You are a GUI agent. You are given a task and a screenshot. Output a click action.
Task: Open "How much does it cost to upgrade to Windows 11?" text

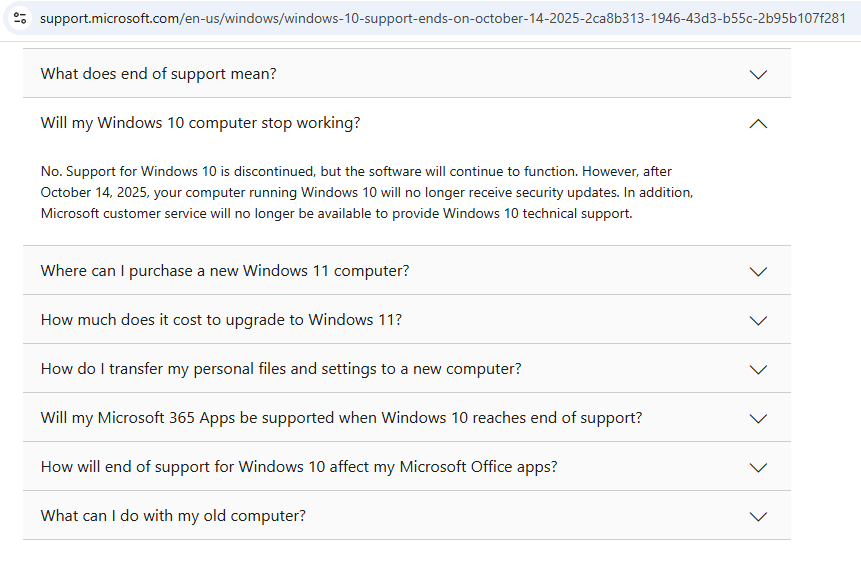(x=221, y=320)
